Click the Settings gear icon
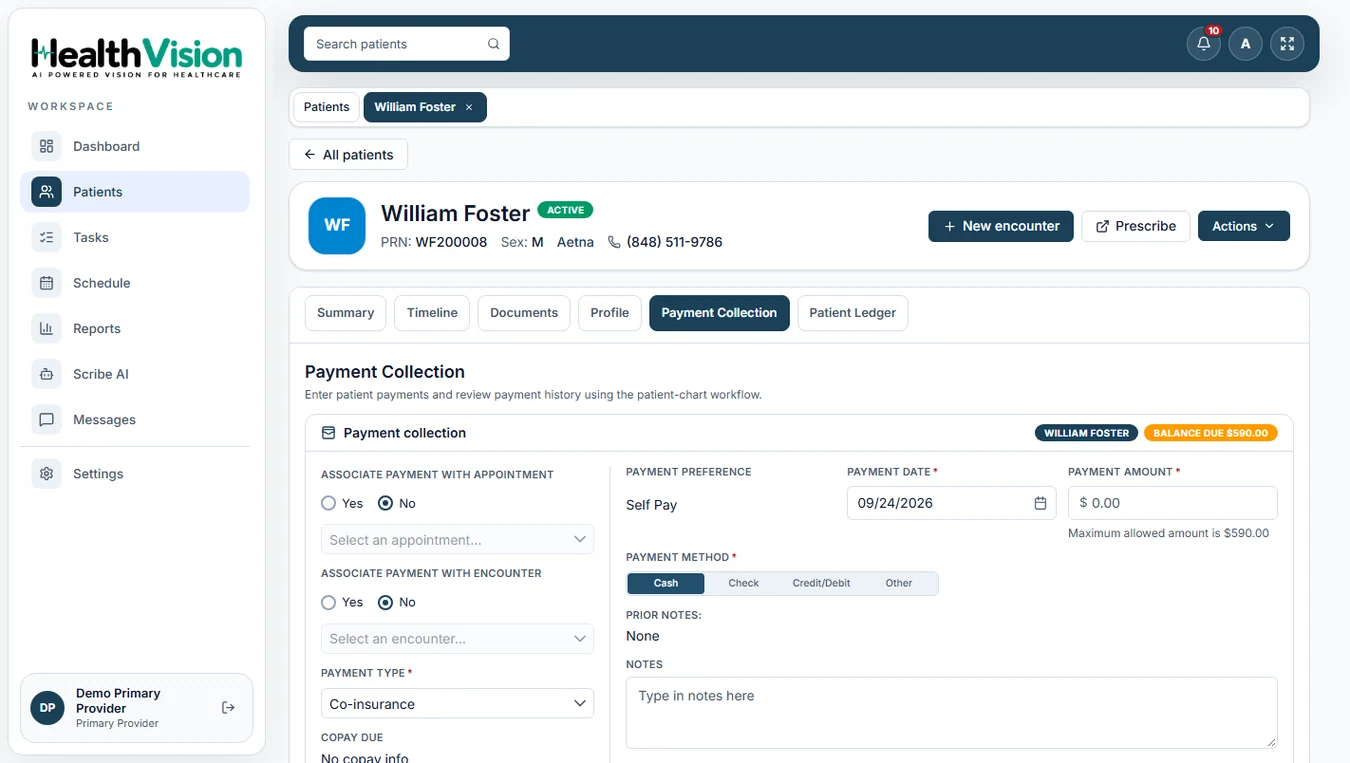This screenshot has width=1350, height=763. coord(46,474)
